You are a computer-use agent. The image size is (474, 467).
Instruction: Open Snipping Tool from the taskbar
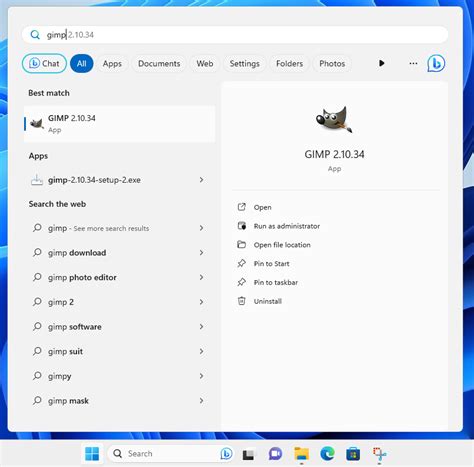pyautogui.click(x=379, y=454)
